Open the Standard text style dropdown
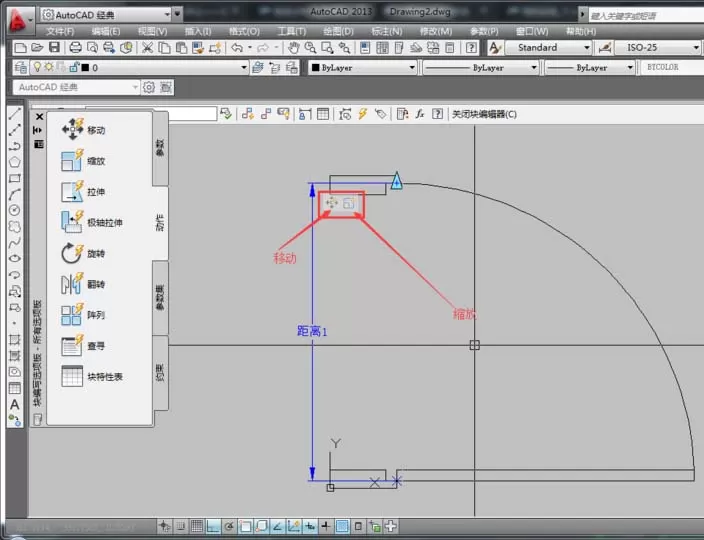The width and height of the screenshot is (704, 540). pyautogui.click(x=548, y=48)
